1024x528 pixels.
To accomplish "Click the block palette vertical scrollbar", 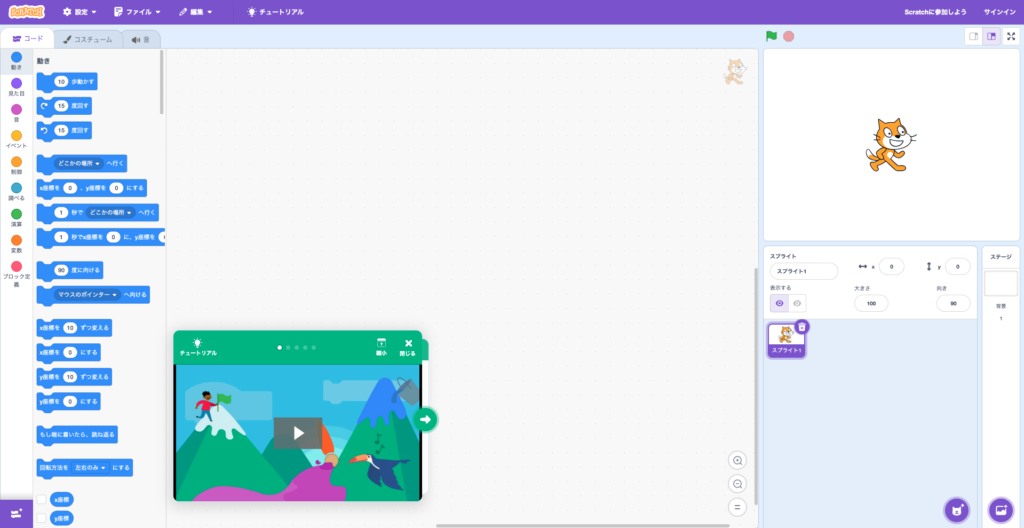I will tap(161, 82).
